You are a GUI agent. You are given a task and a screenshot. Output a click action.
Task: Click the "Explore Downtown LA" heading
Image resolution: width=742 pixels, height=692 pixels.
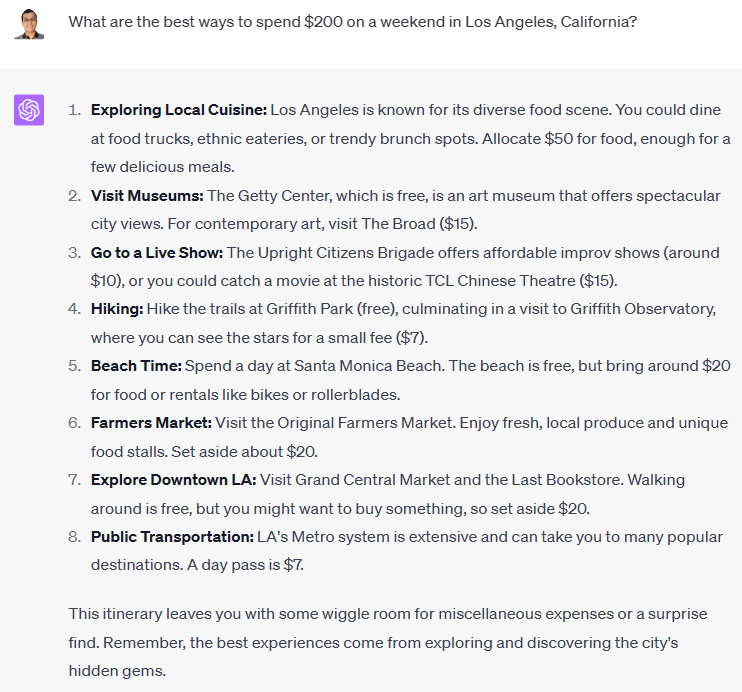[174, 480]
